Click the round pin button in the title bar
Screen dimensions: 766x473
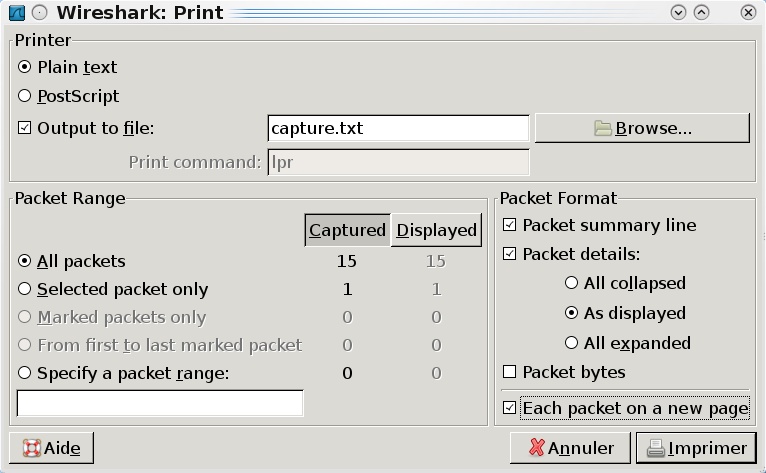[x=40, y=12]
